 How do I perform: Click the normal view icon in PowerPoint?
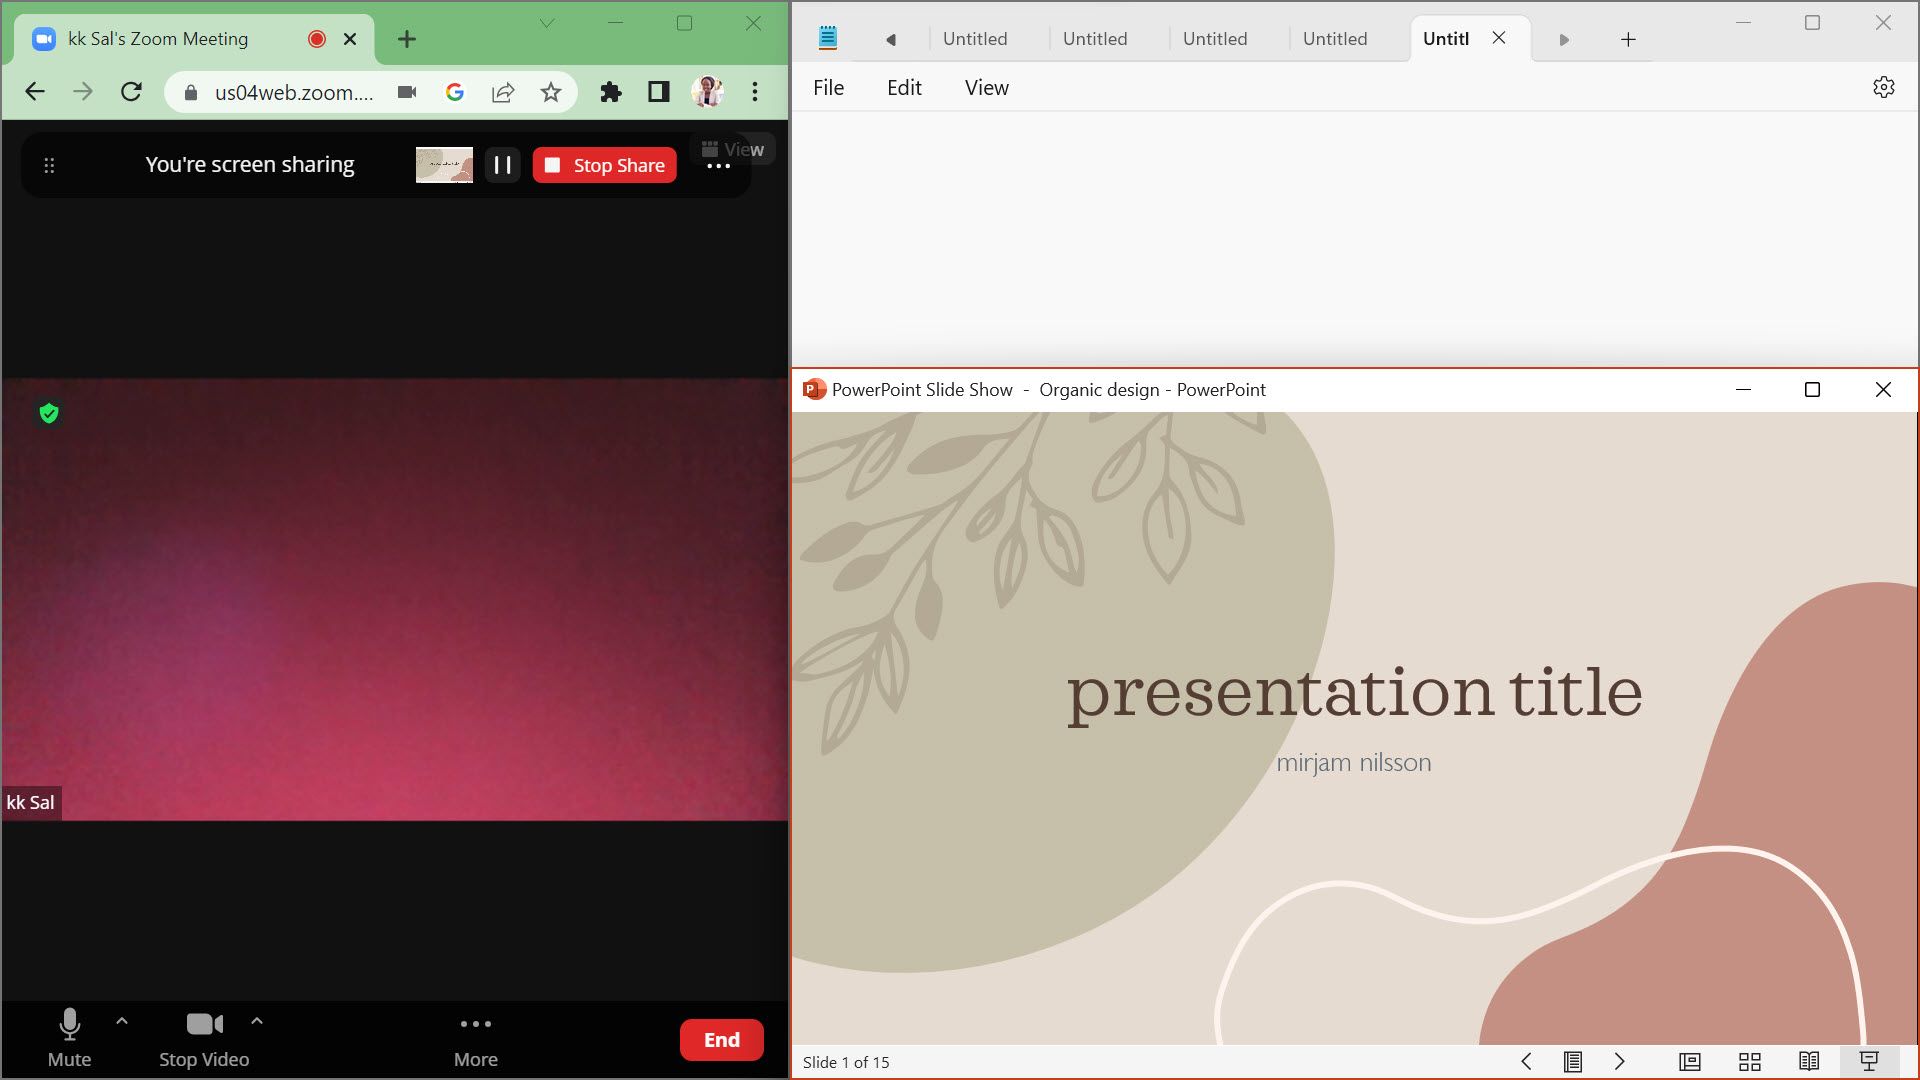pyautogui.click(x=1689, y=1062)
